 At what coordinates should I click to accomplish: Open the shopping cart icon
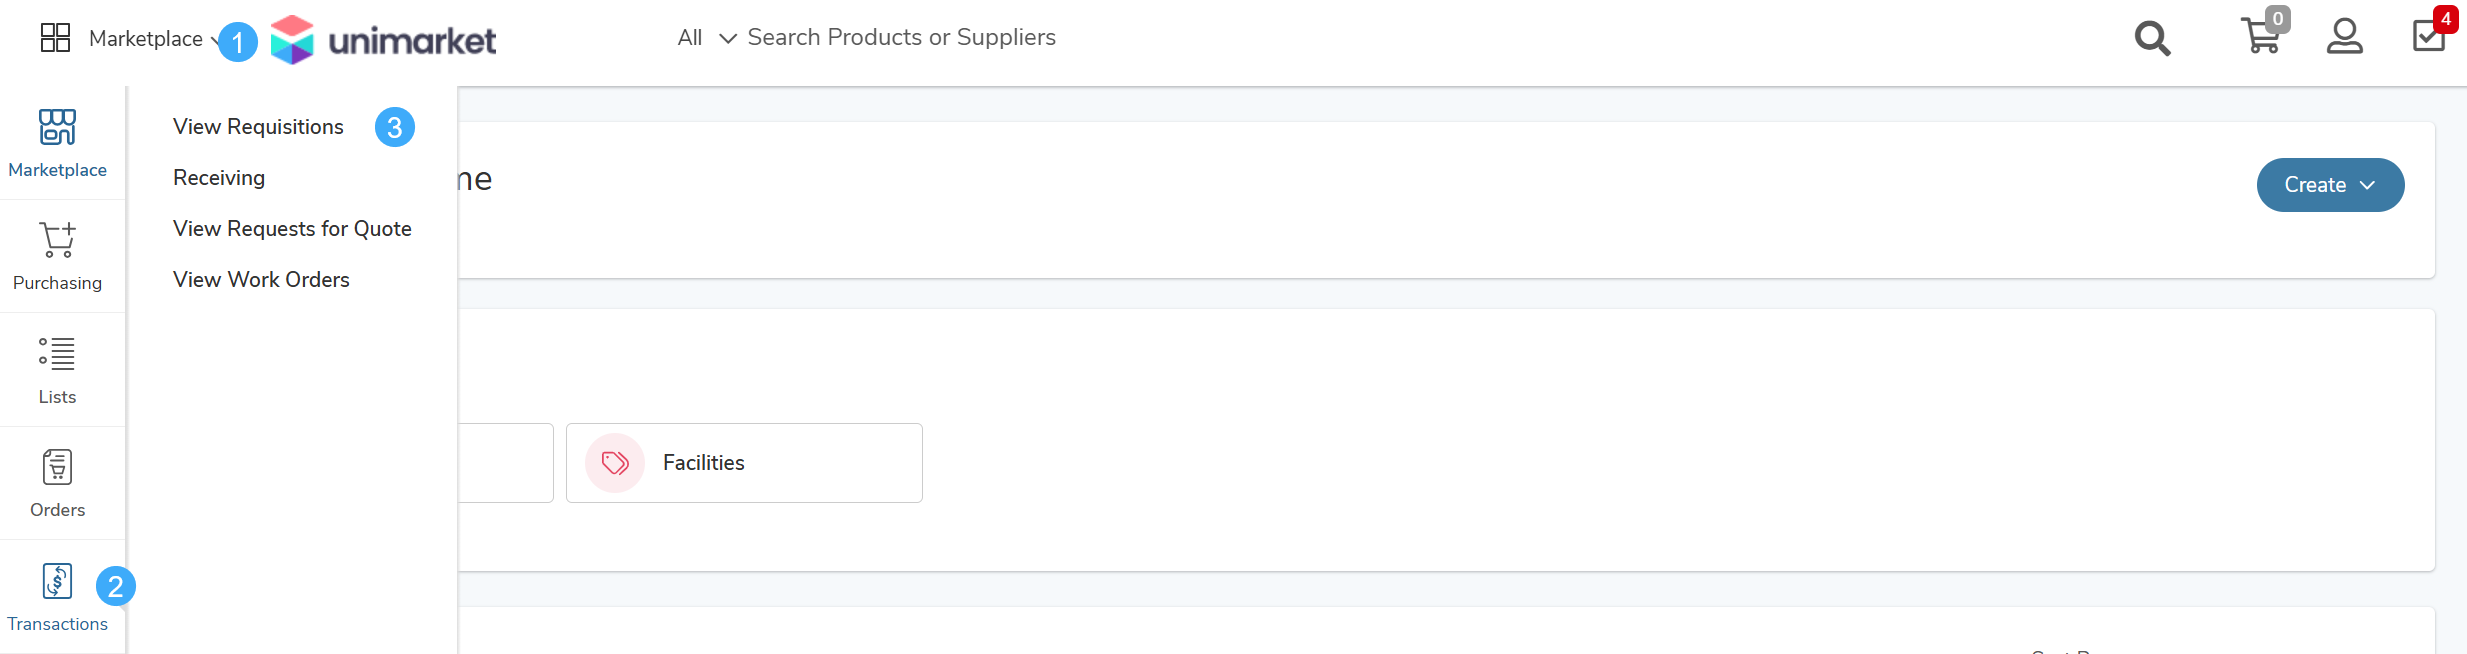[2261, 36]
